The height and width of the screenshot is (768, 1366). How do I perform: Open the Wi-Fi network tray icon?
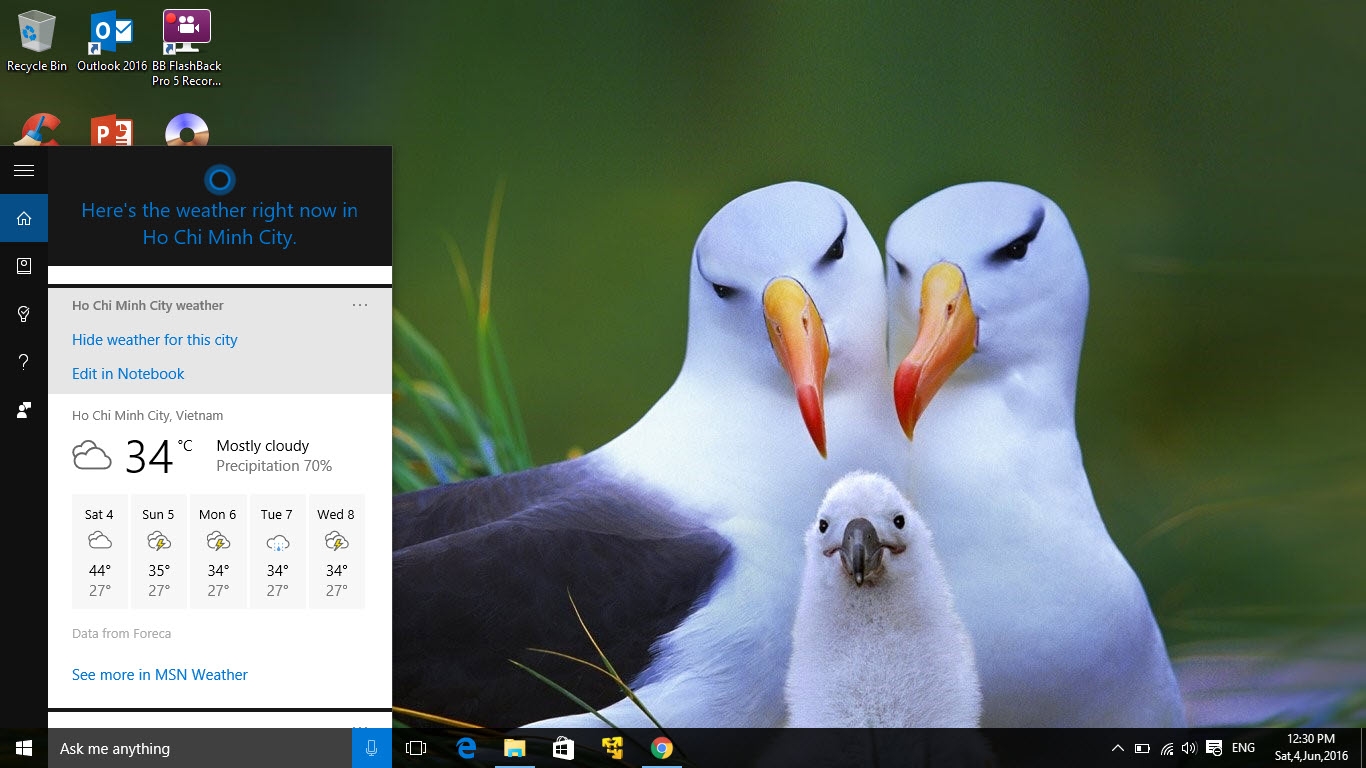1167,748
